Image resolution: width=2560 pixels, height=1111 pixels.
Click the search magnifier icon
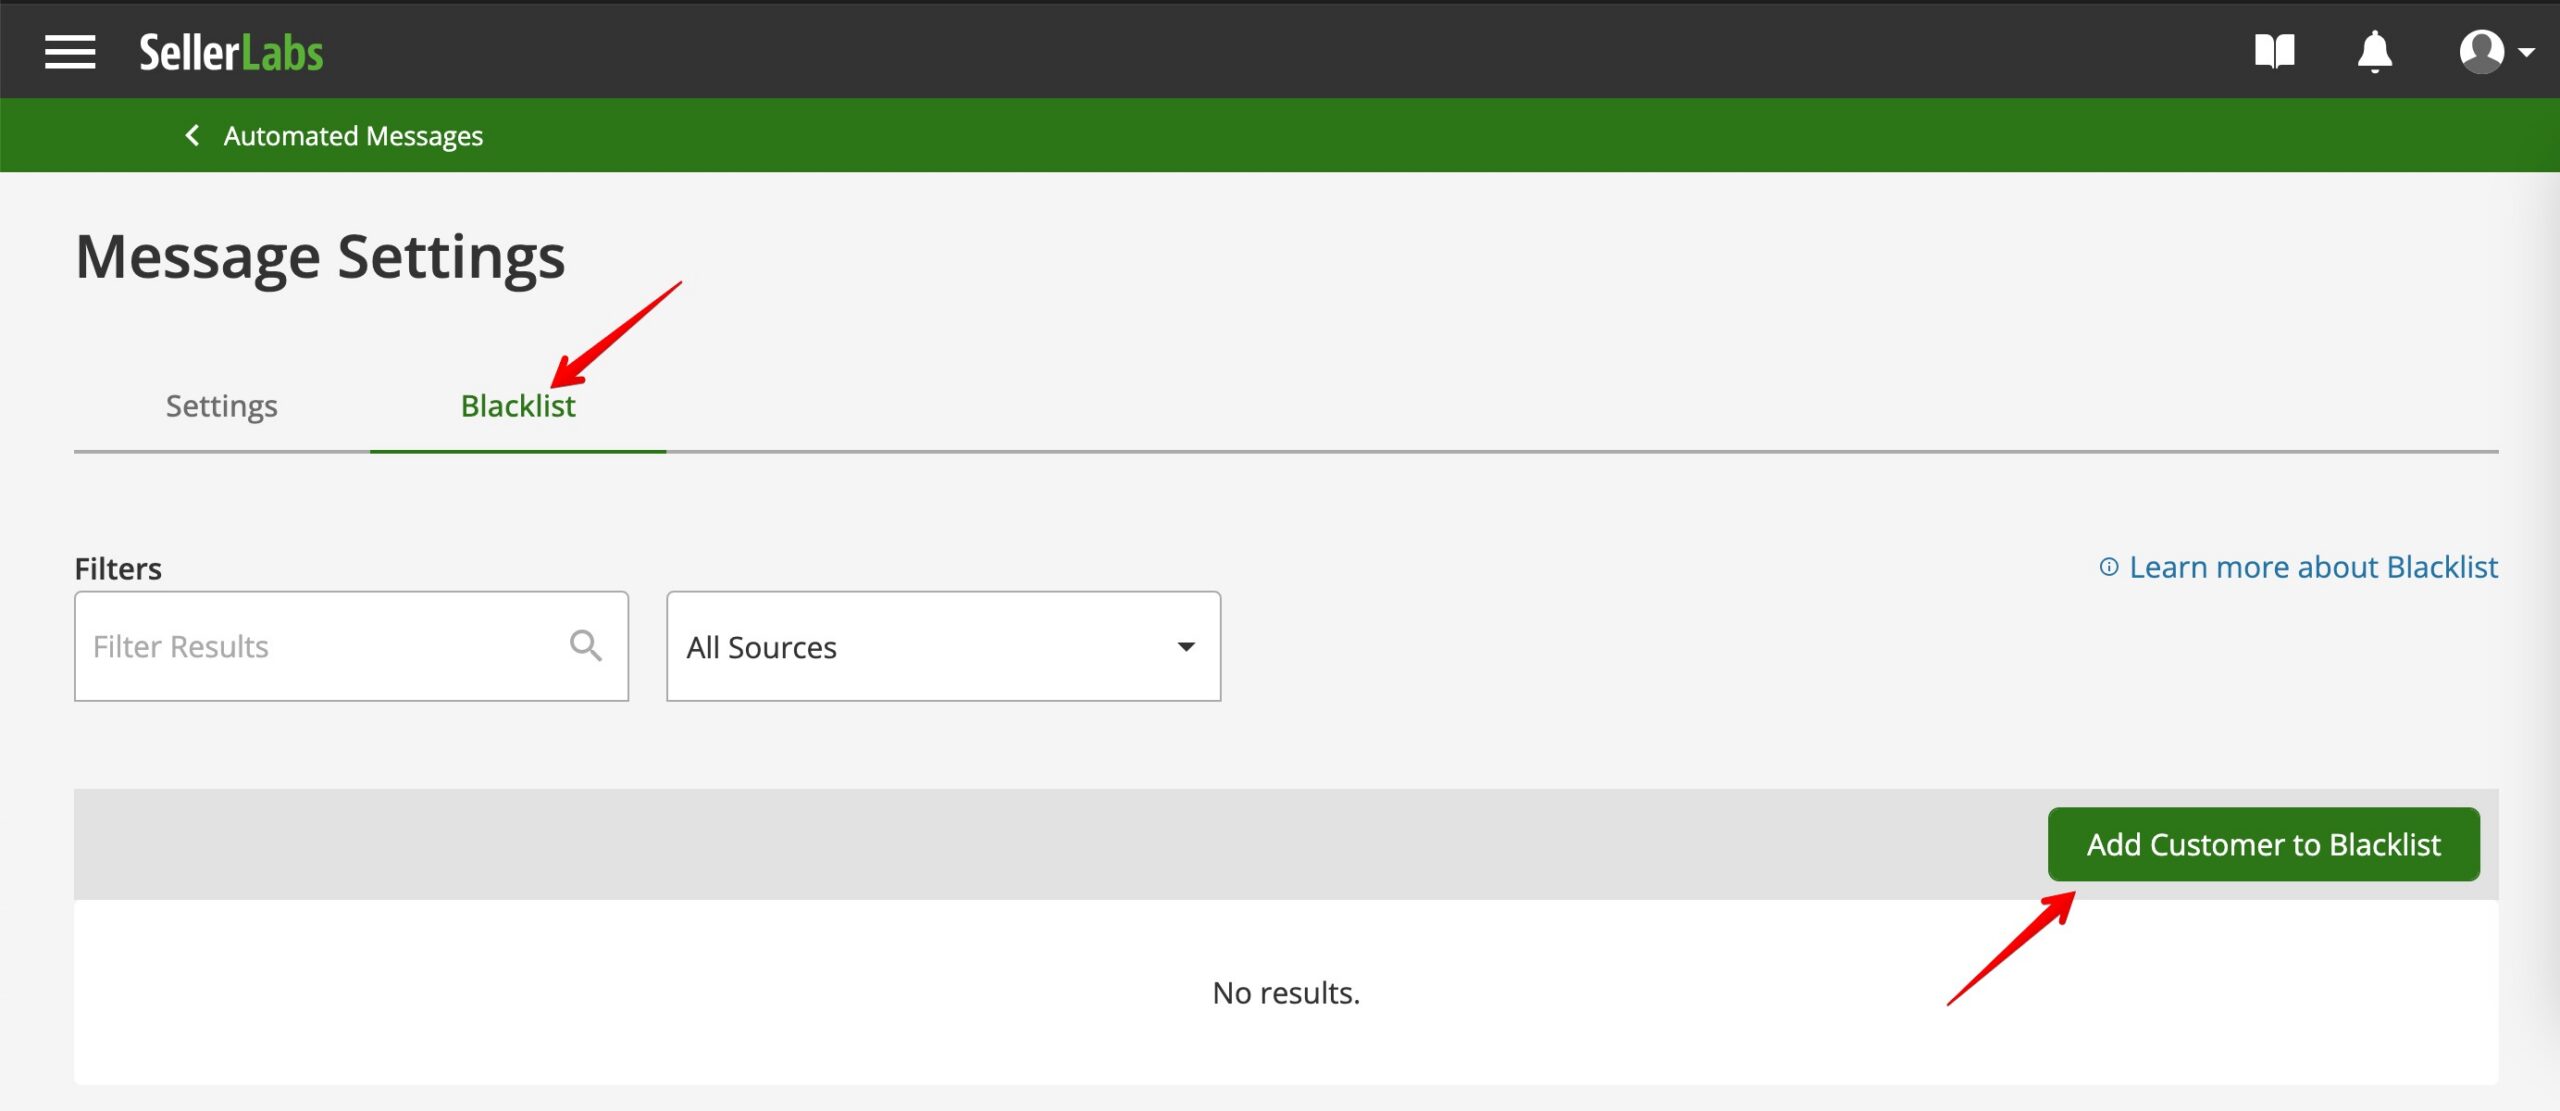[586, 646]
